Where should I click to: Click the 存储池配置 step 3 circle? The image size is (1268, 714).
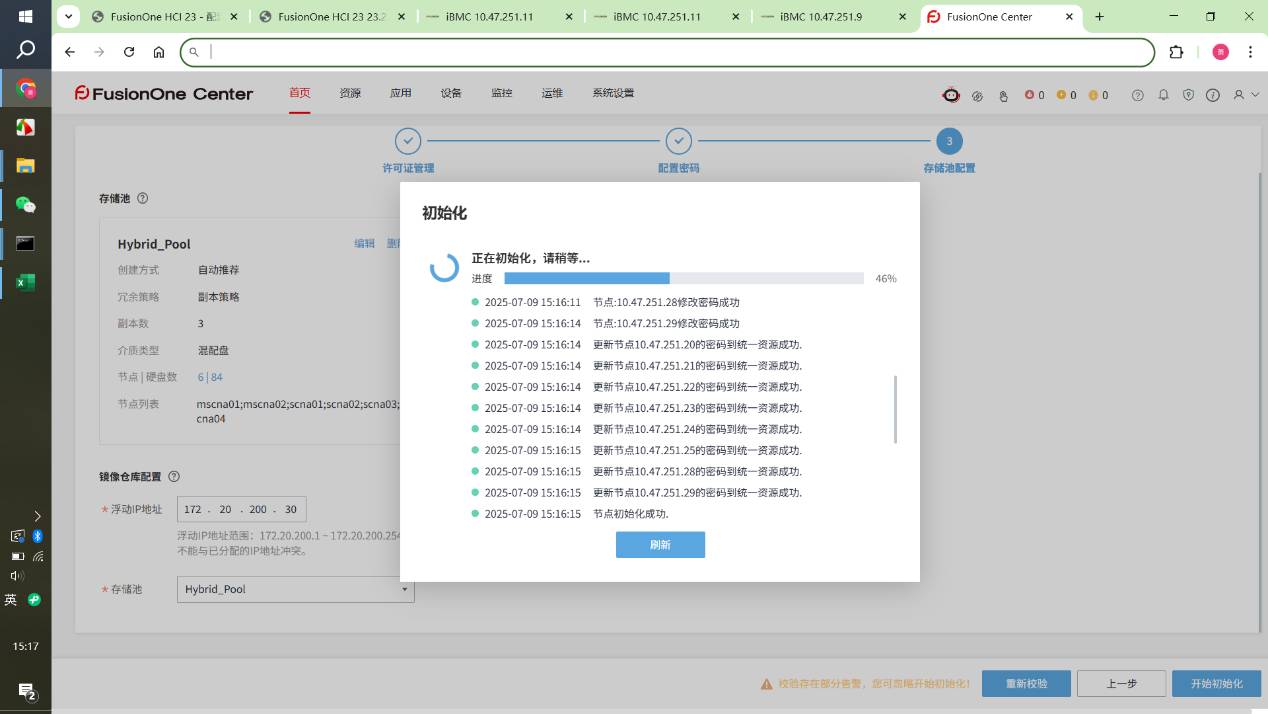pos(949,141)
